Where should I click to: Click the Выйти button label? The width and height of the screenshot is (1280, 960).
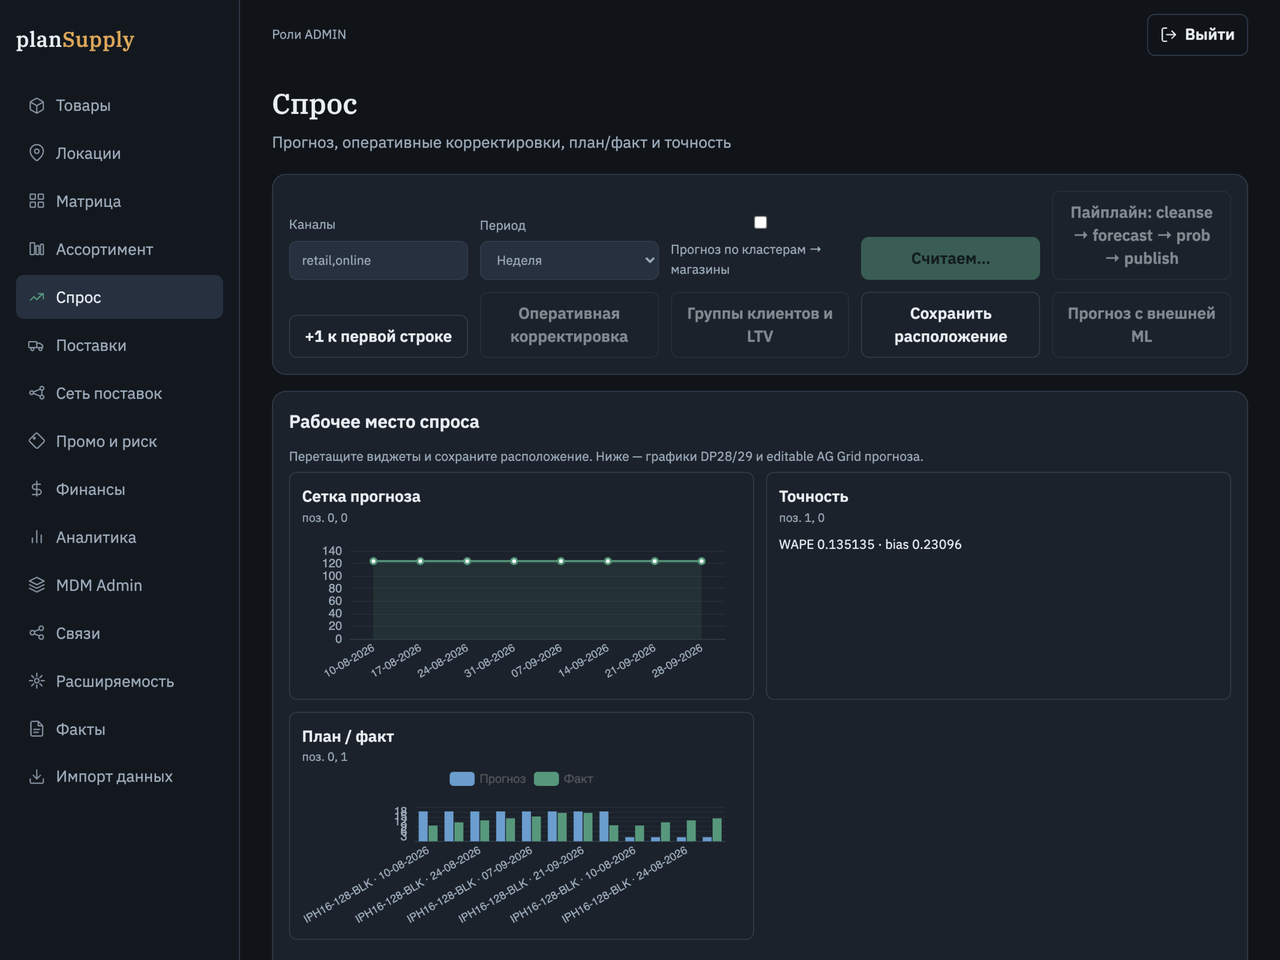click(1209, 34)
